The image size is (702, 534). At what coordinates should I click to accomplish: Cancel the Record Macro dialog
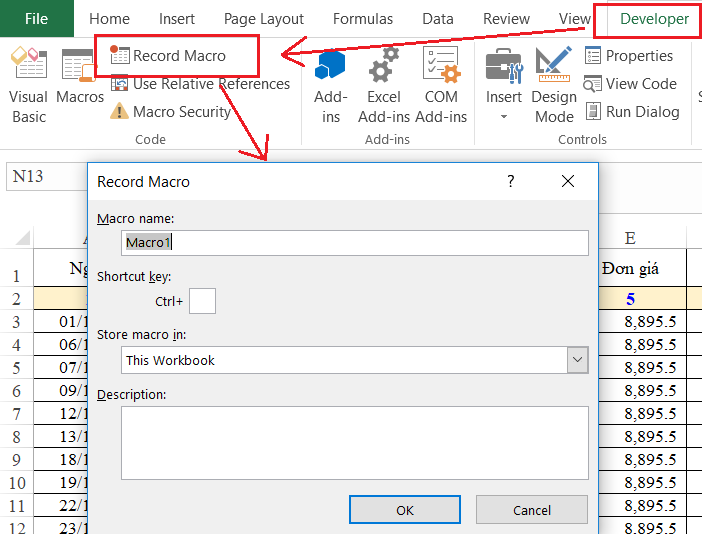point(532,510)
